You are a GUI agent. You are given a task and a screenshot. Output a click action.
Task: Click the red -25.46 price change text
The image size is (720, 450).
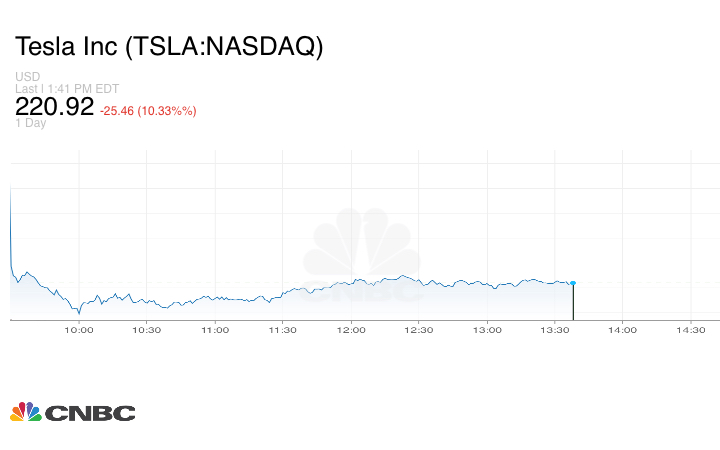click(148, 110)
